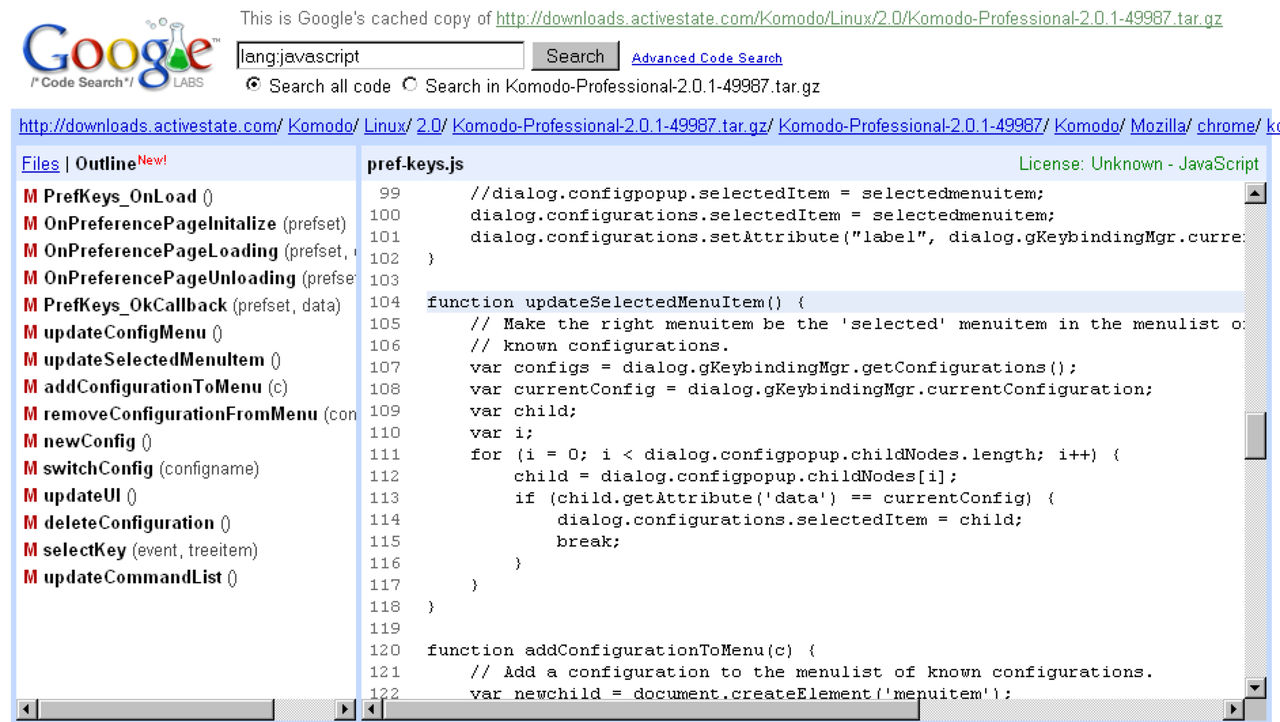Follow the Mozilla breadcrumb link
The width and height of the screenshot is (1280, 722).
1159,126
